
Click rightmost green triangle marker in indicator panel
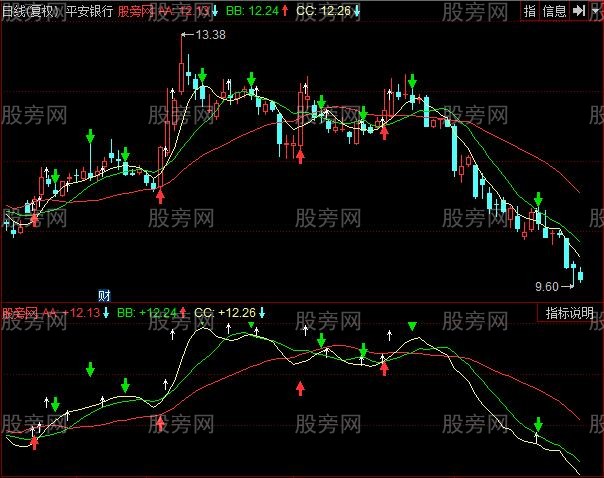pos(412,327)
